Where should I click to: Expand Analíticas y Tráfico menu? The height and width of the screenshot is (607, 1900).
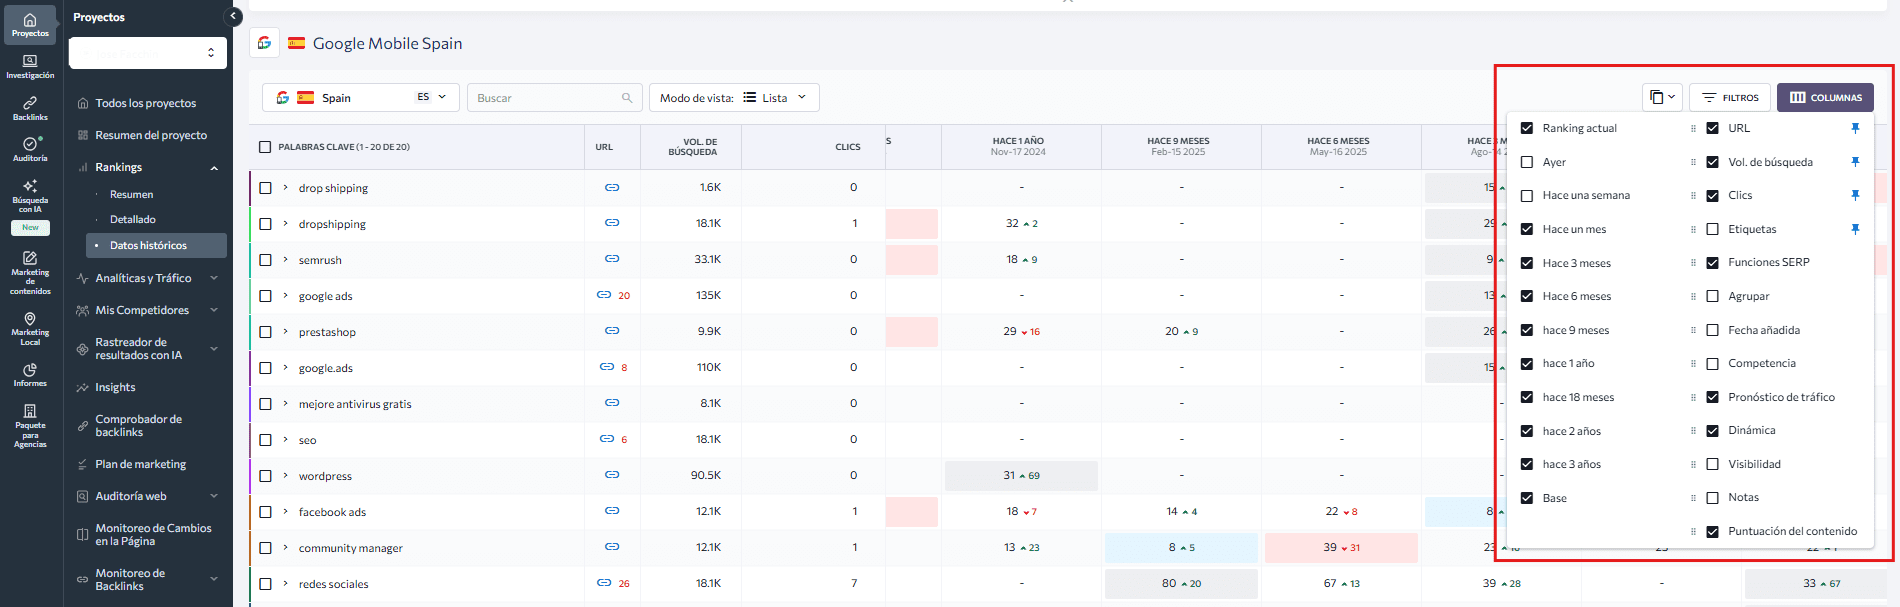coord(148,278)
